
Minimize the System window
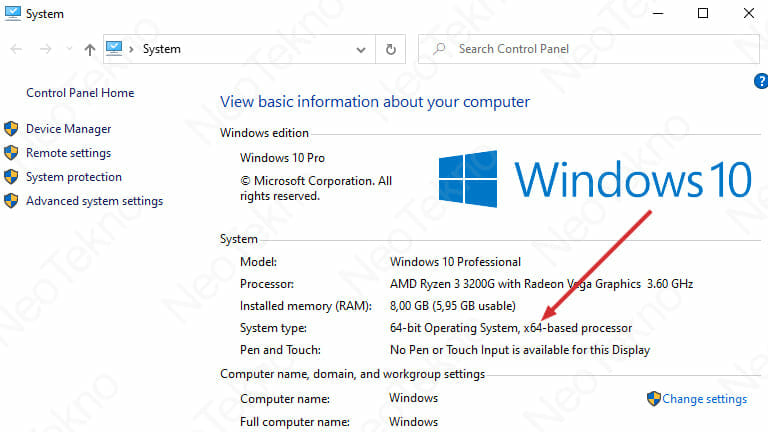click(658, 13)
